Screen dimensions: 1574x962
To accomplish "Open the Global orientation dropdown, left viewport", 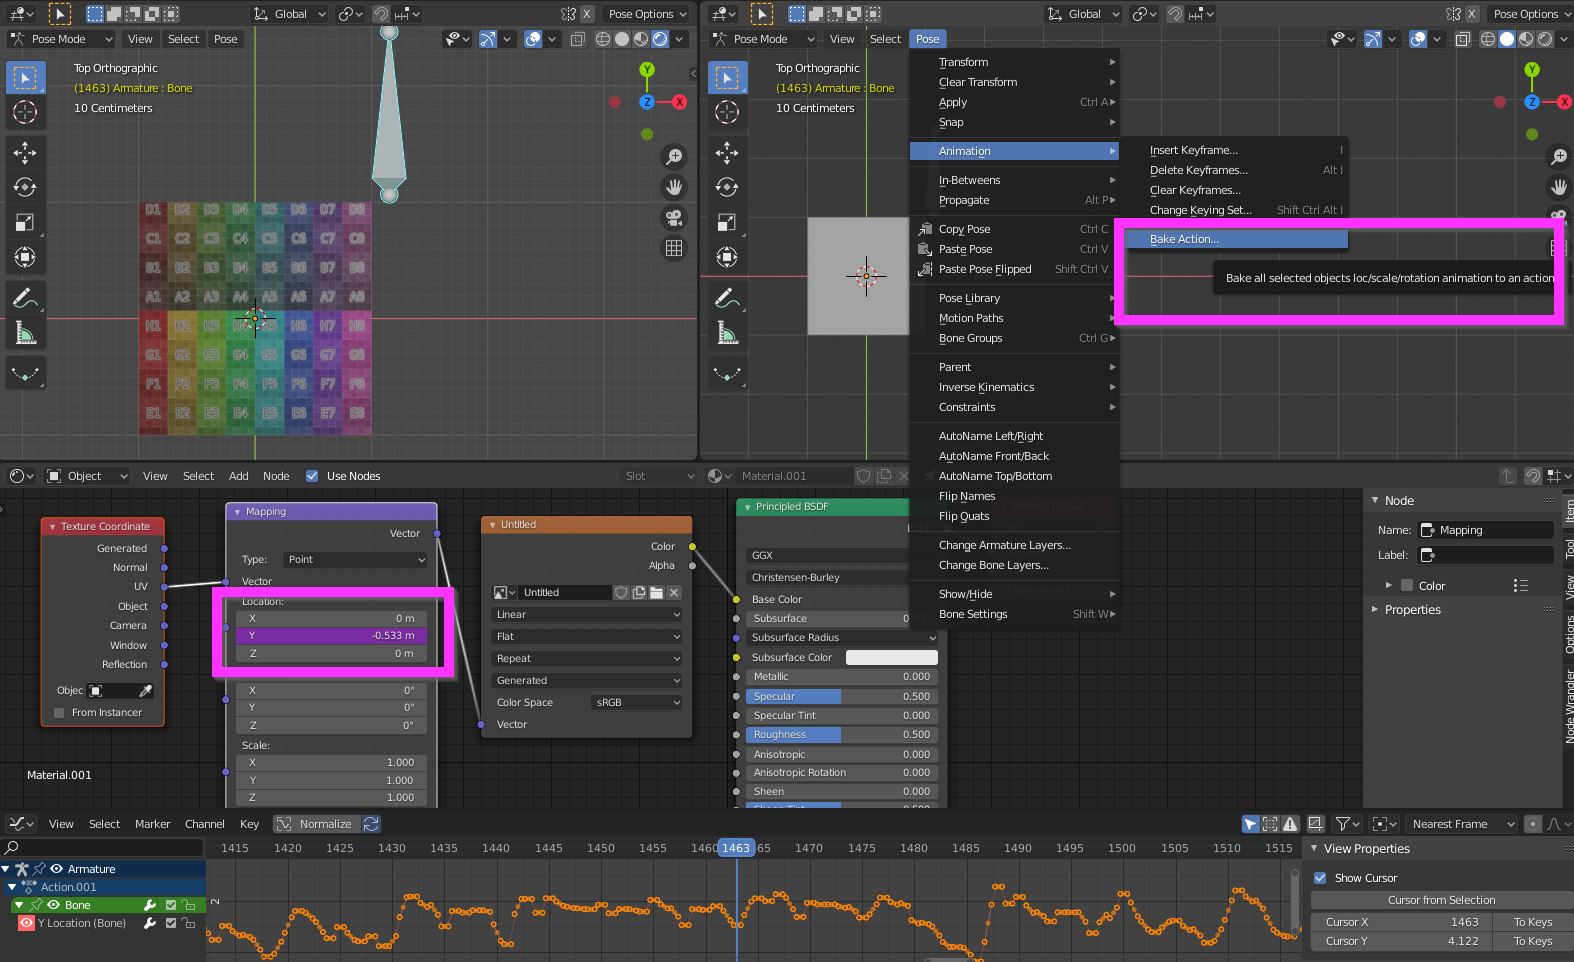I will click(x=289, y=14).
